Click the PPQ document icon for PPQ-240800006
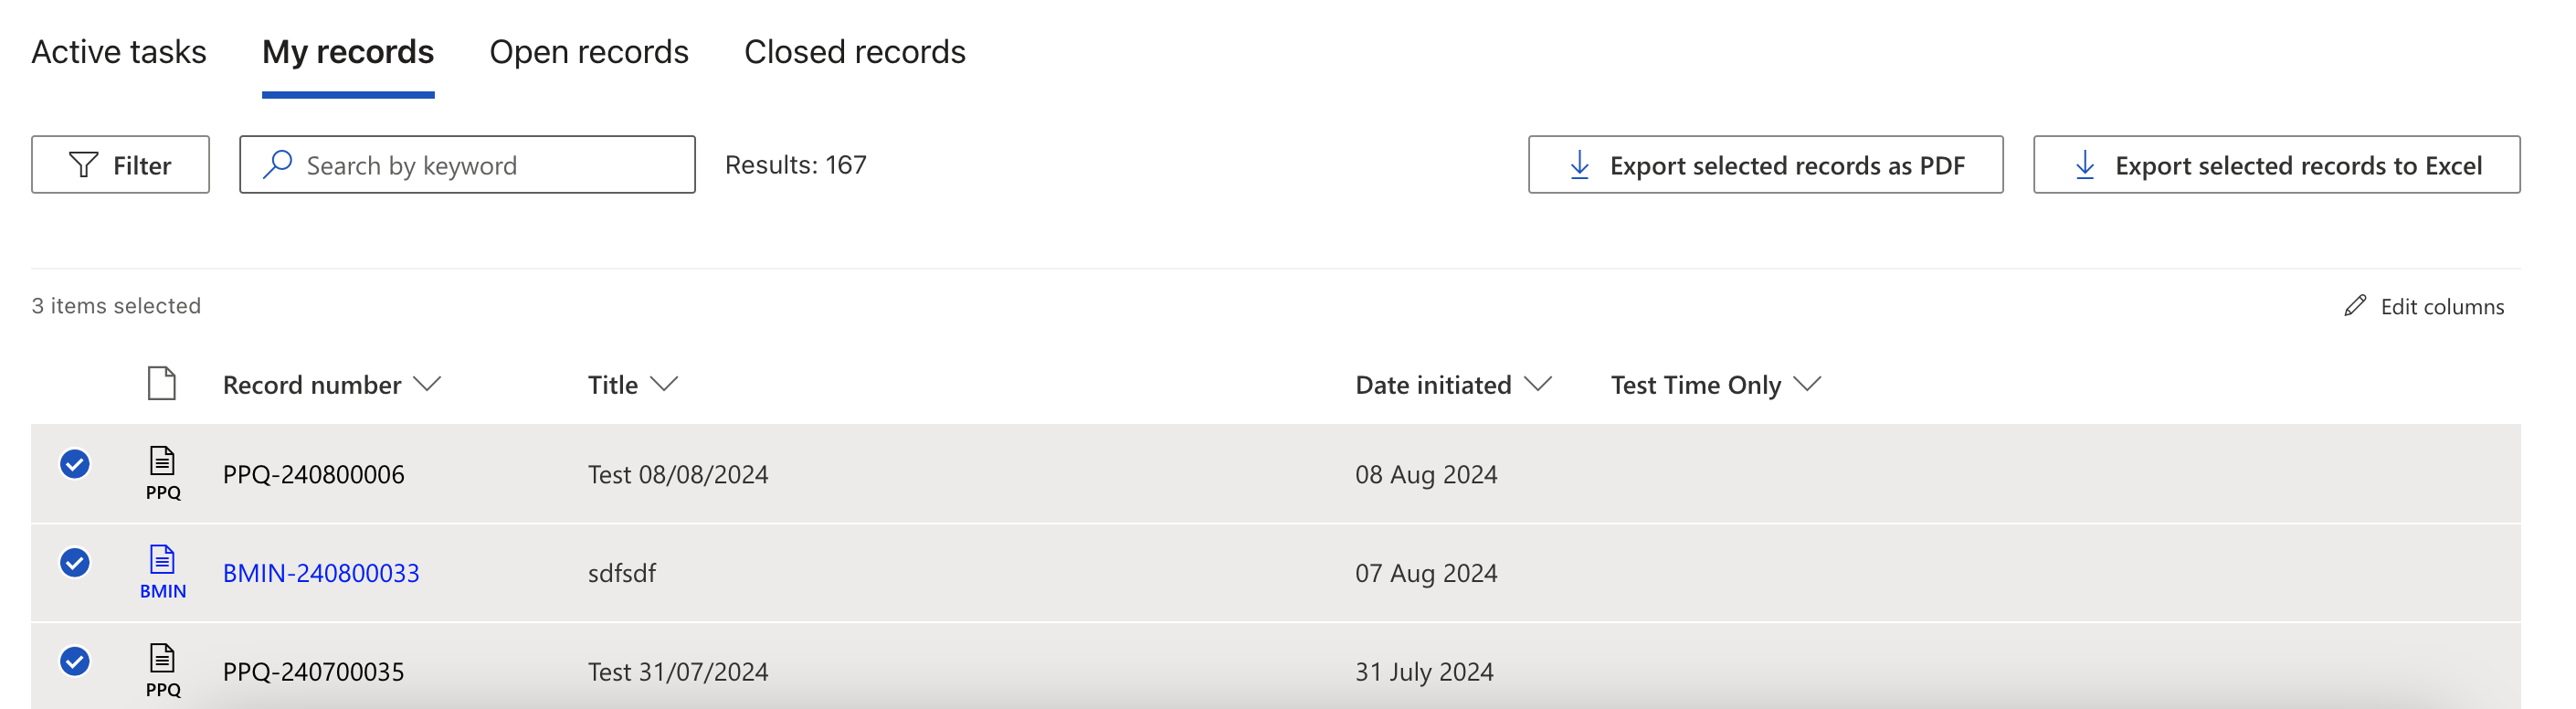This screenshot has width=2576, height=709. click(x=162, y=461)
